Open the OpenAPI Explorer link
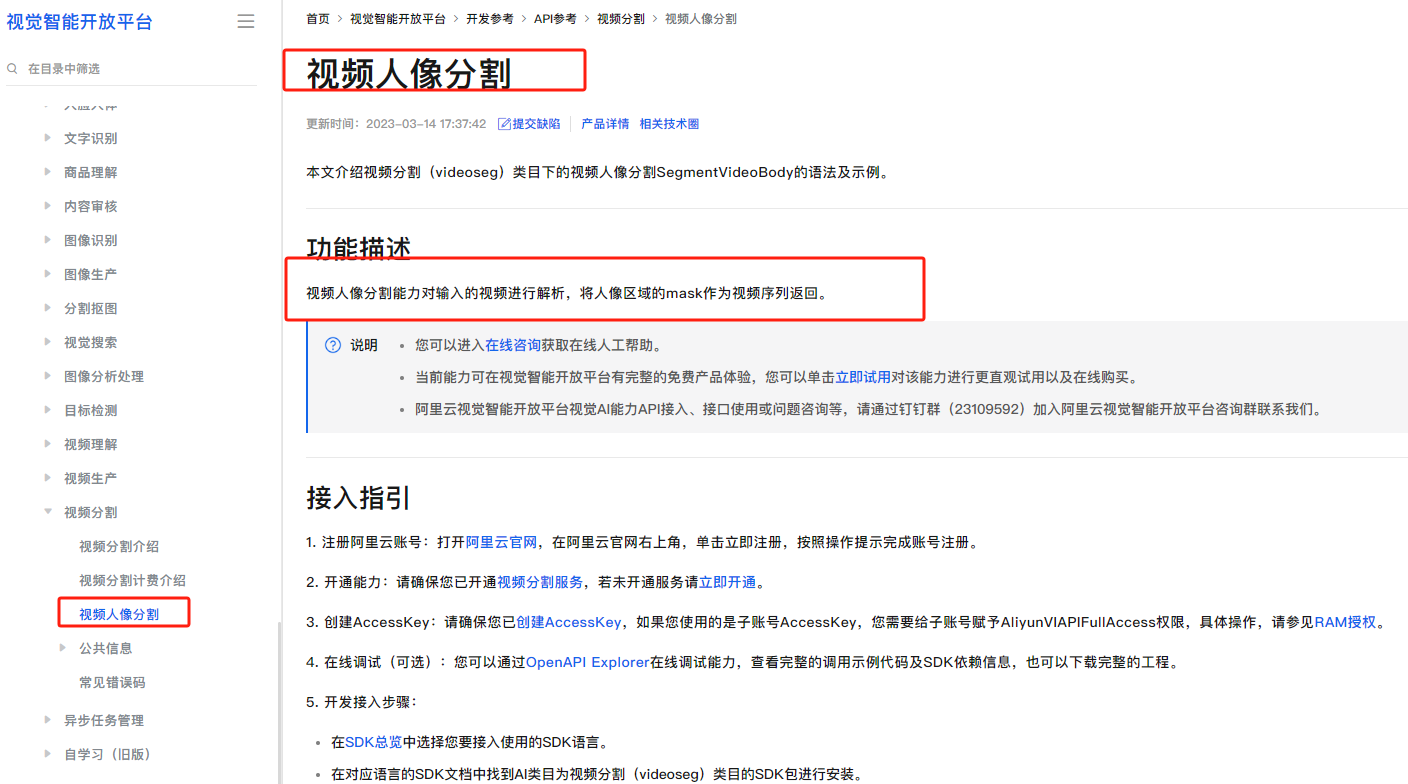This screenshot has height=784, width=1408. pyautogui.click(x=588, y=662)
